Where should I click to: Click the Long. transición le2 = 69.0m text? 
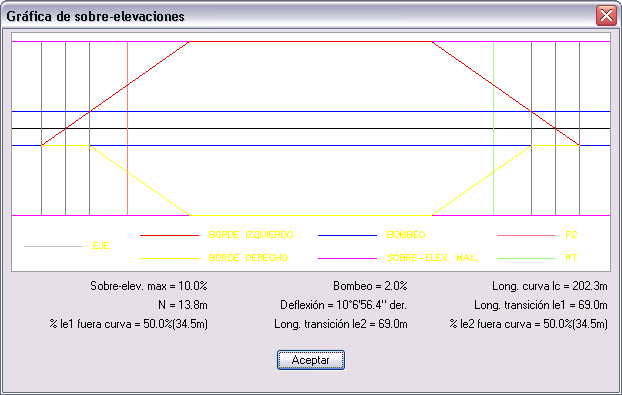tap(341, 324)
